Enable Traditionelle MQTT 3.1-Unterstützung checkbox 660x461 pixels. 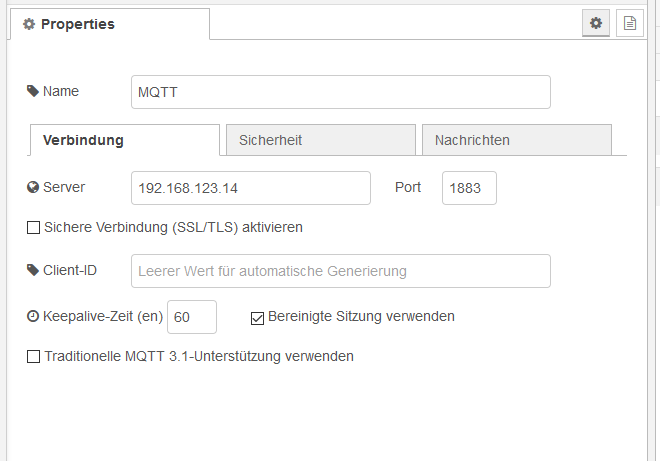[33, 356]
